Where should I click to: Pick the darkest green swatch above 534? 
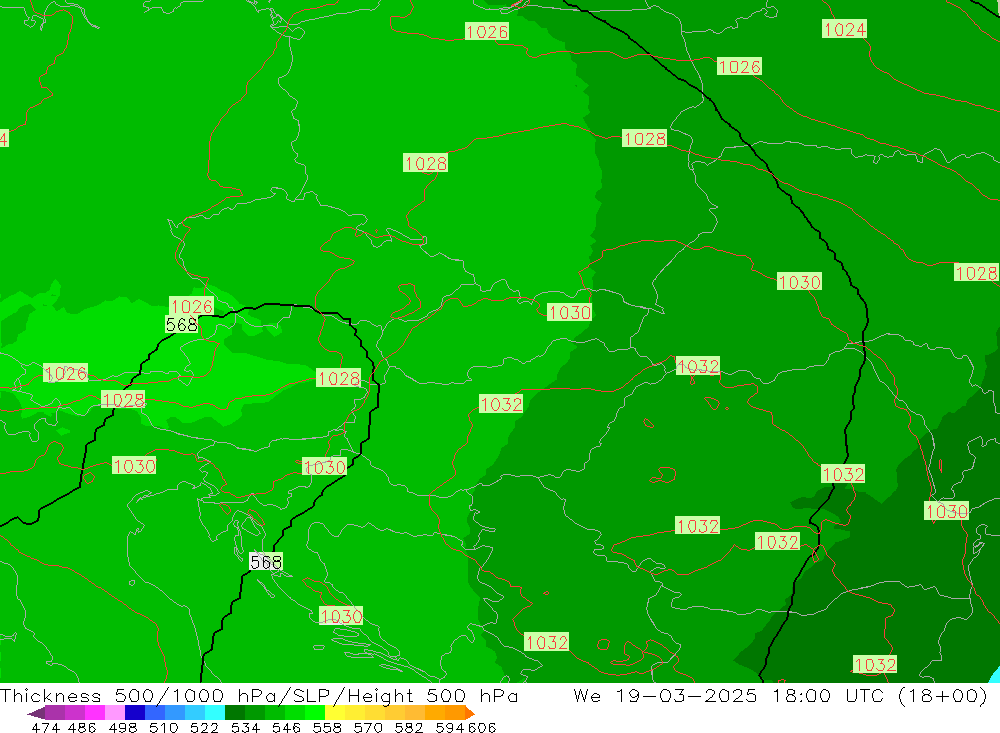235,713
